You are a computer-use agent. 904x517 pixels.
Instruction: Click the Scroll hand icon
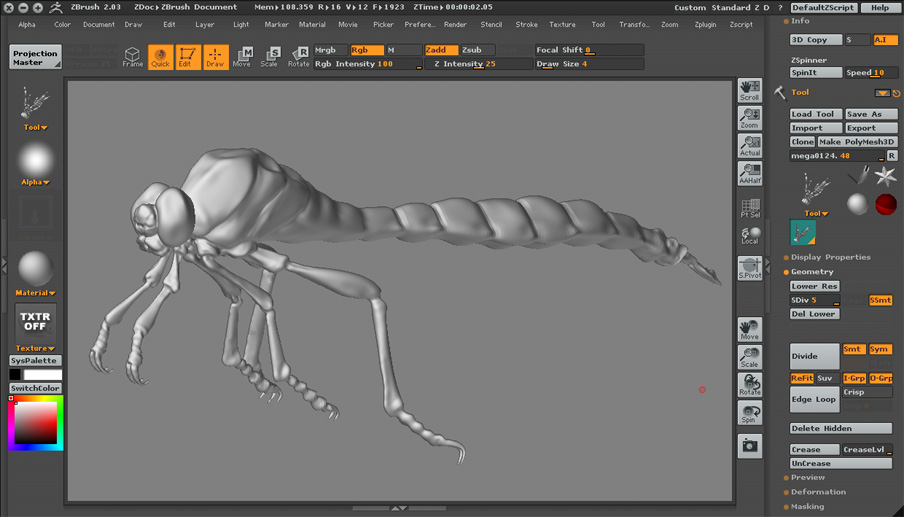click(749, 90)
